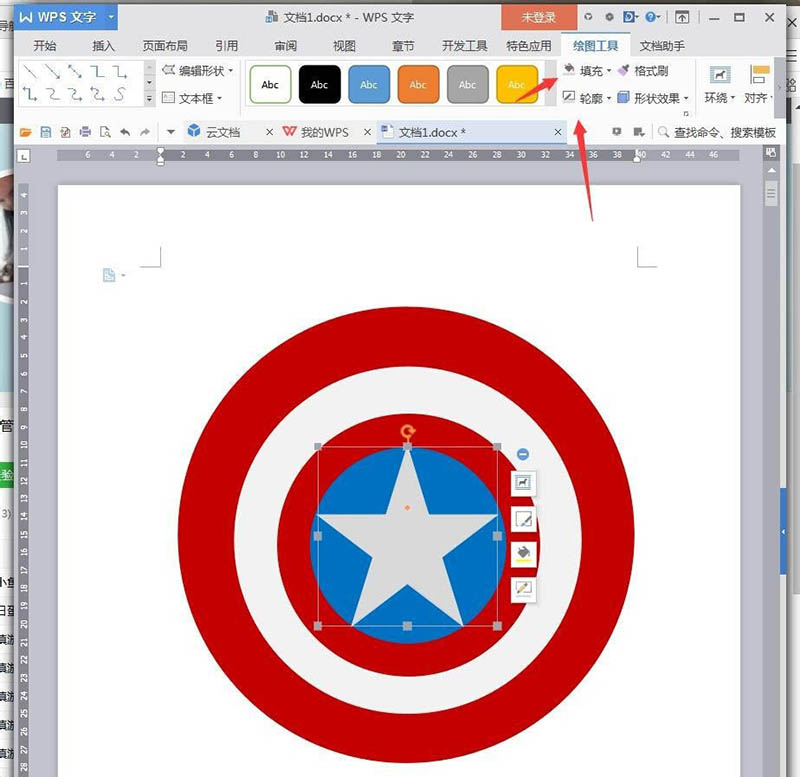Apply the orange Abc shape style swatch
This screenshot has width=800, height=777.
click(x=418, y=85)
